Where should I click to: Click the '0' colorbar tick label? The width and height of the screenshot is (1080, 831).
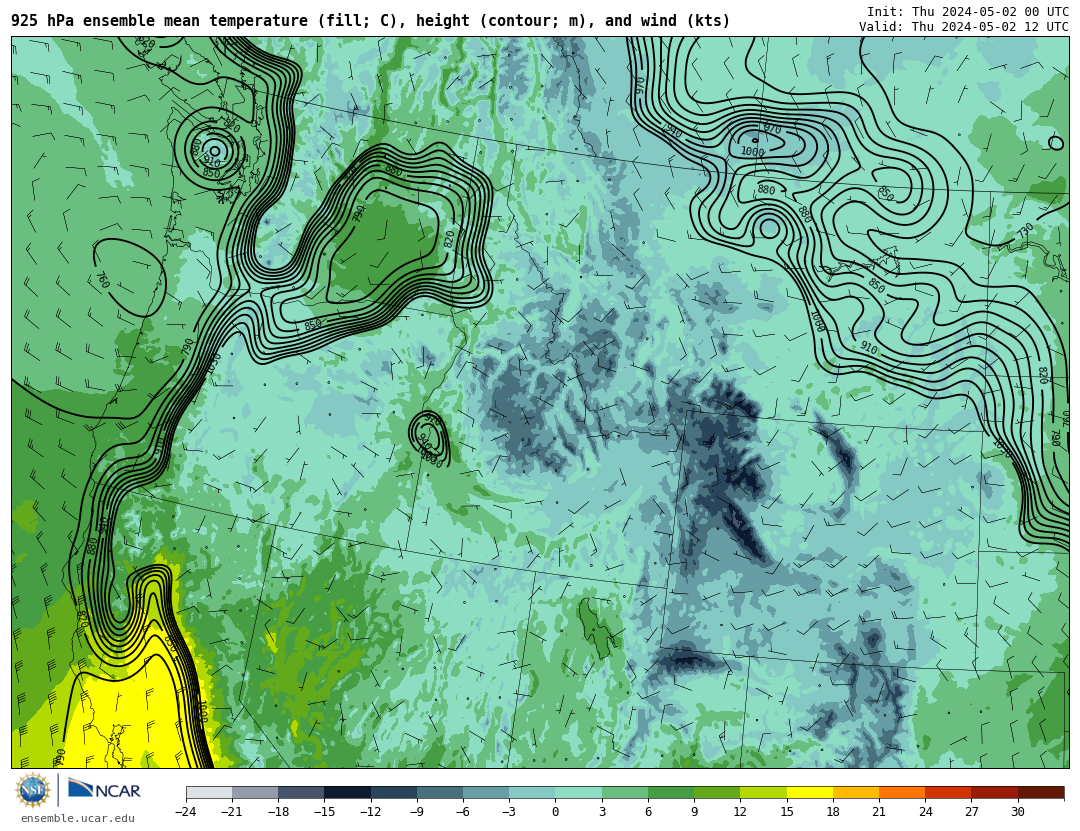pyautogui.click(x=556, y=812)
